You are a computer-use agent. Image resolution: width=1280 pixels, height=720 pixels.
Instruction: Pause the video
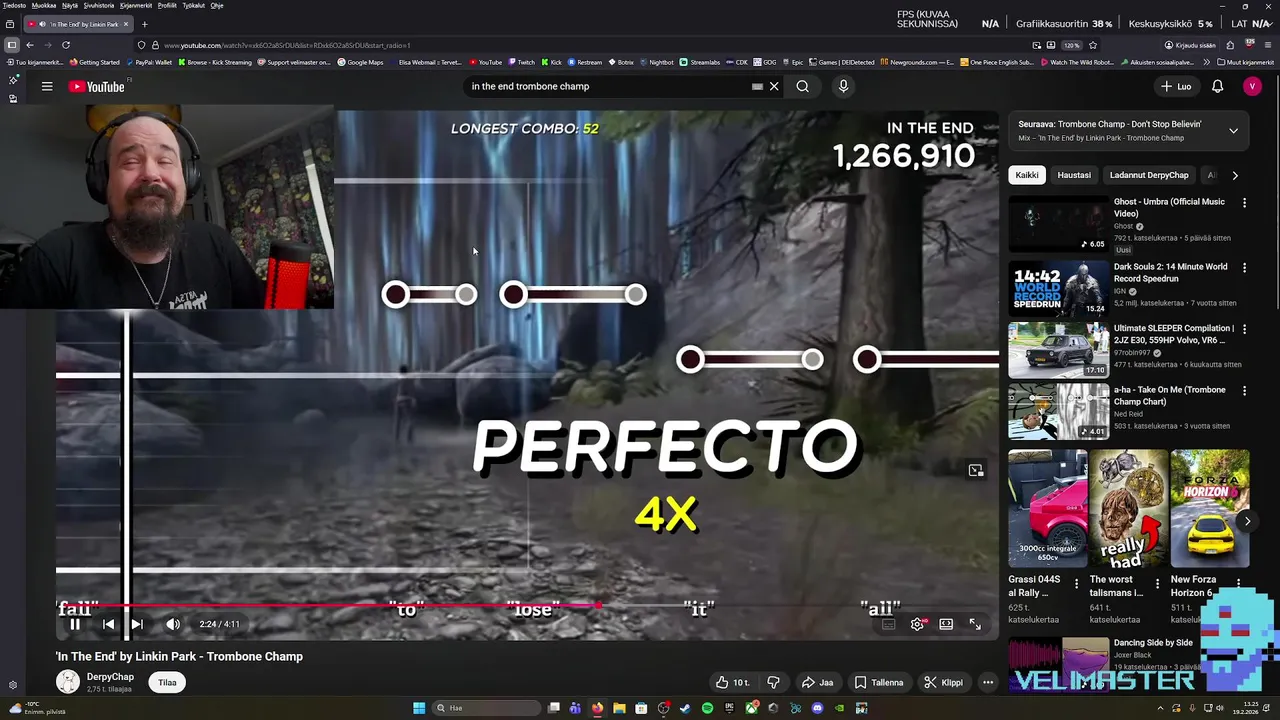74,624
